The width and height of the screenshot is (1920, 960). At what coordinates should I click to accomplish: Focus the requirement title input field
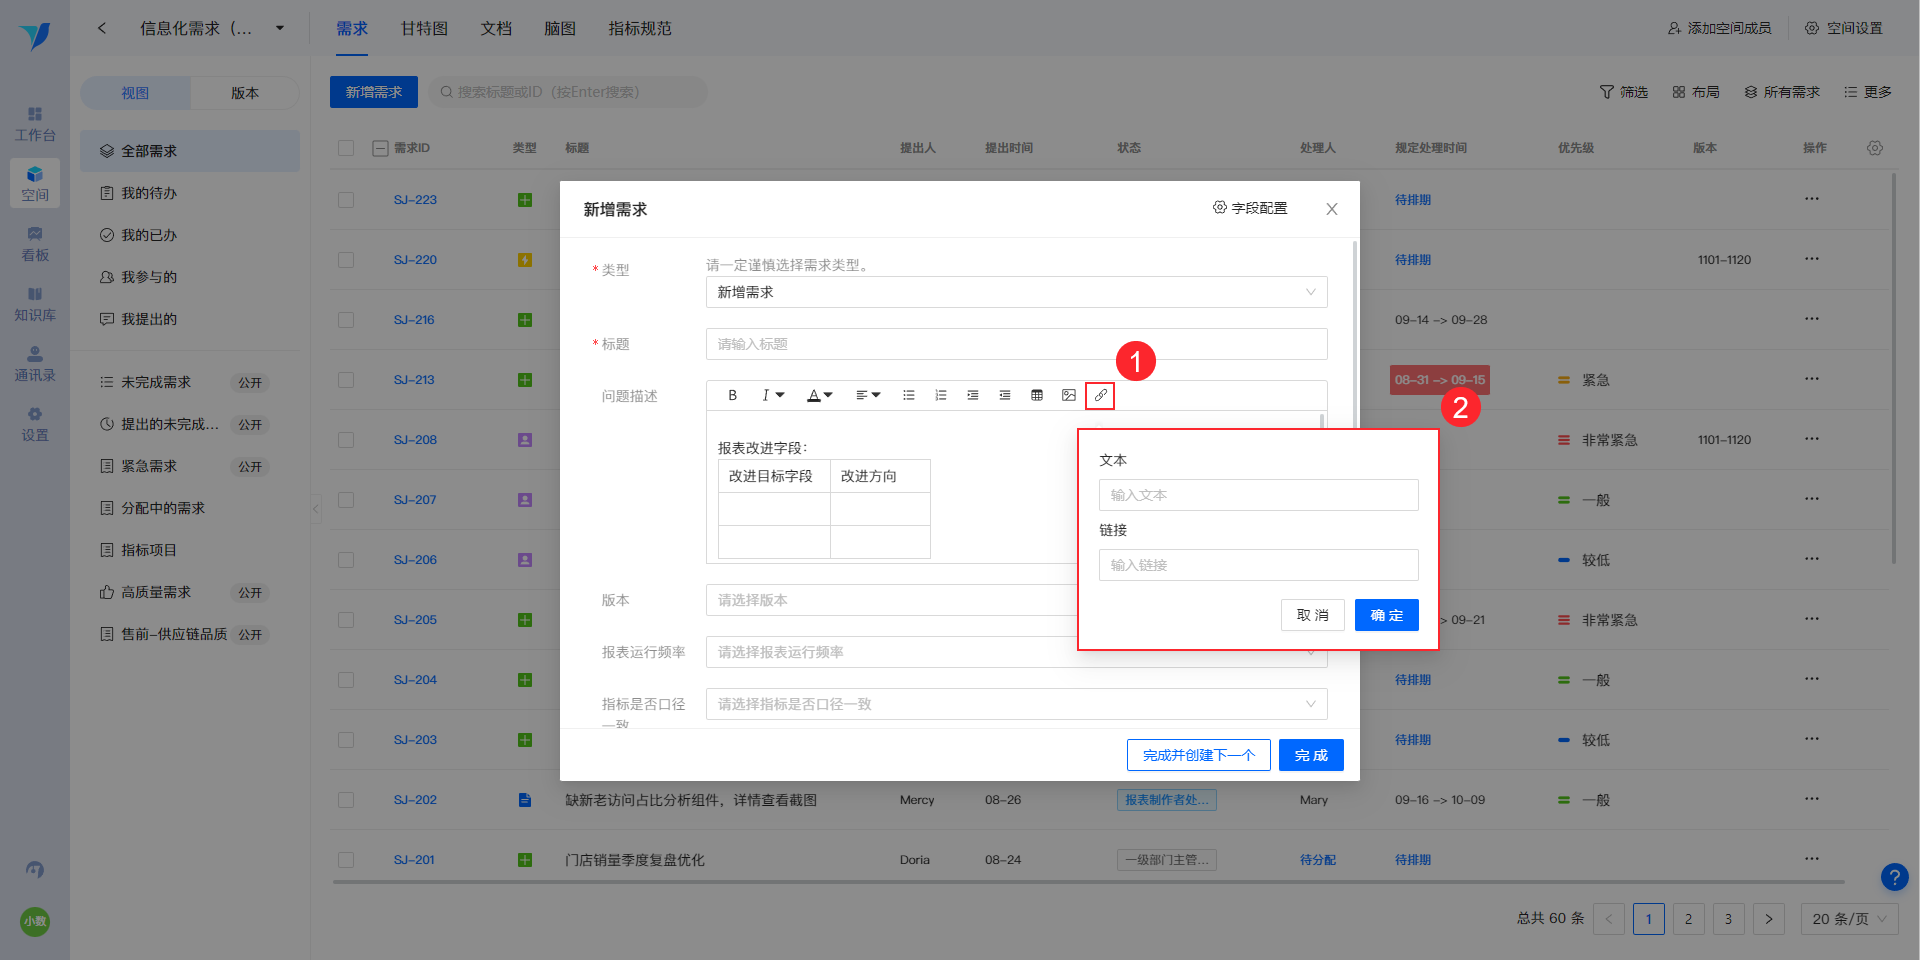point(1017,344)
